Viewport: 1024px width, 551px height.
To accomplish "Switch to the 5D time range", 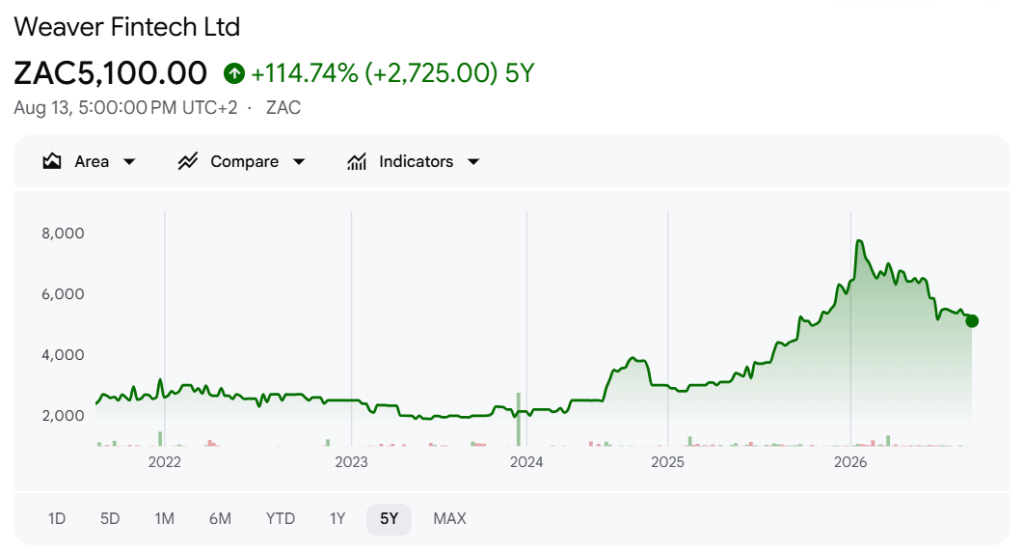I will pos(110,519).
